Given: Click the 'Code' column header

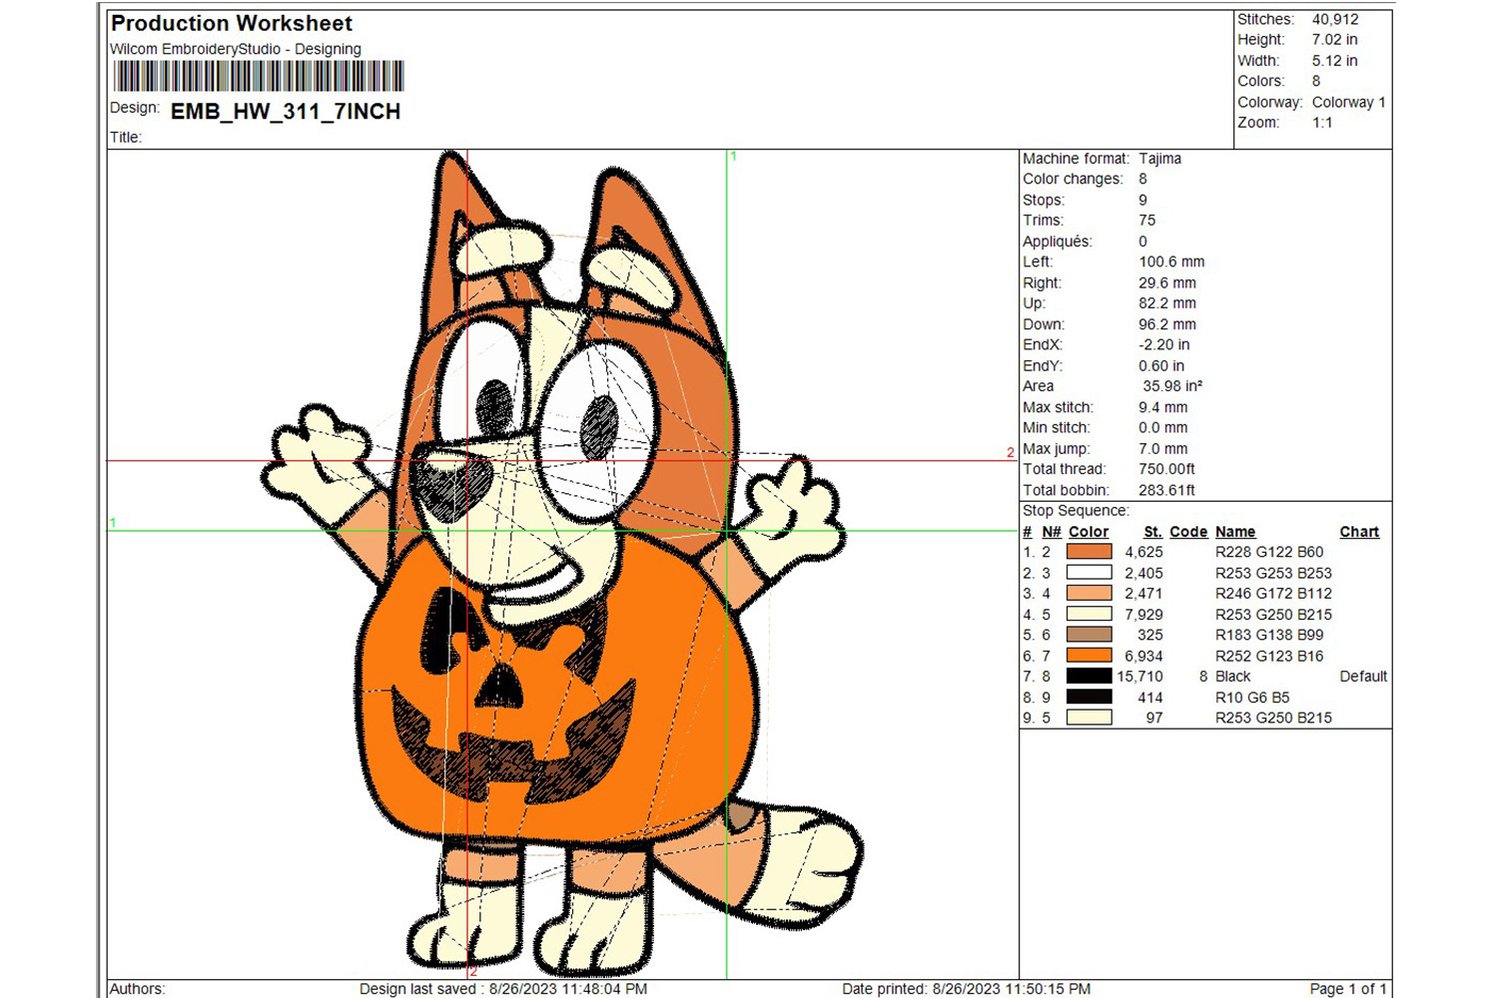Looking at the screenshot, I should click(1189, 532).
